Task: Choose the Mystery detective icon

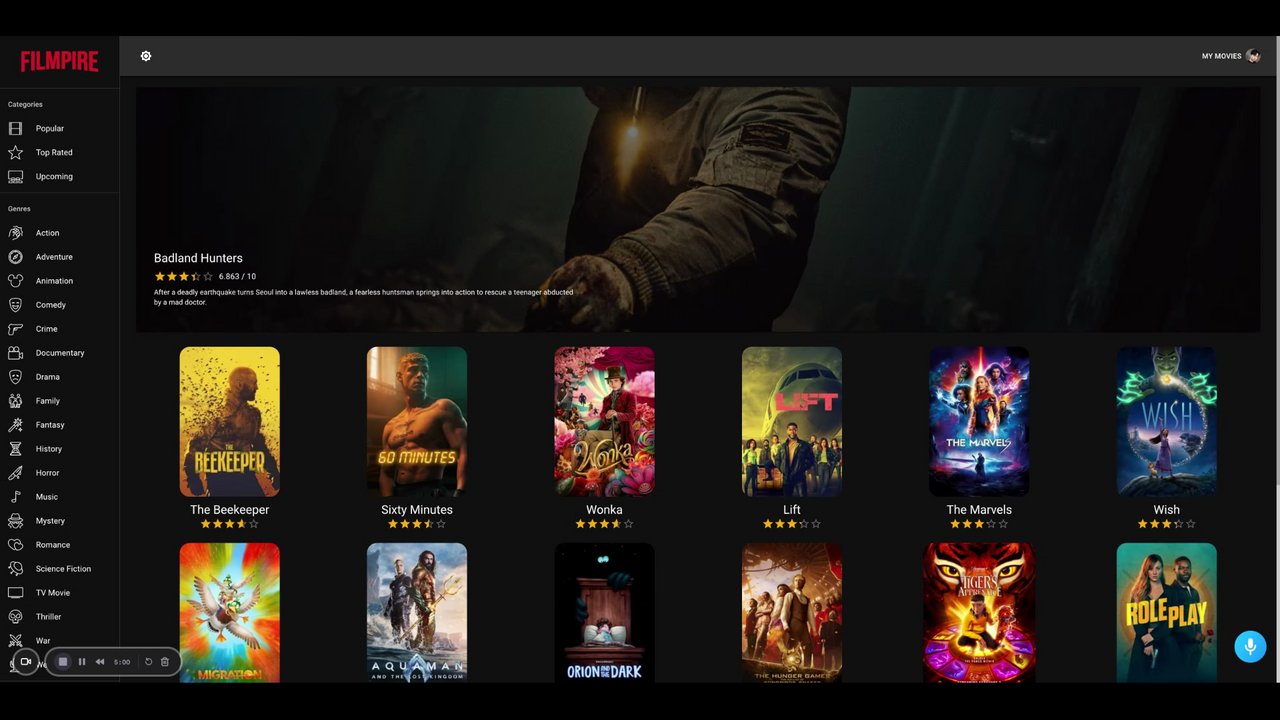Action: tap(15, 521)
